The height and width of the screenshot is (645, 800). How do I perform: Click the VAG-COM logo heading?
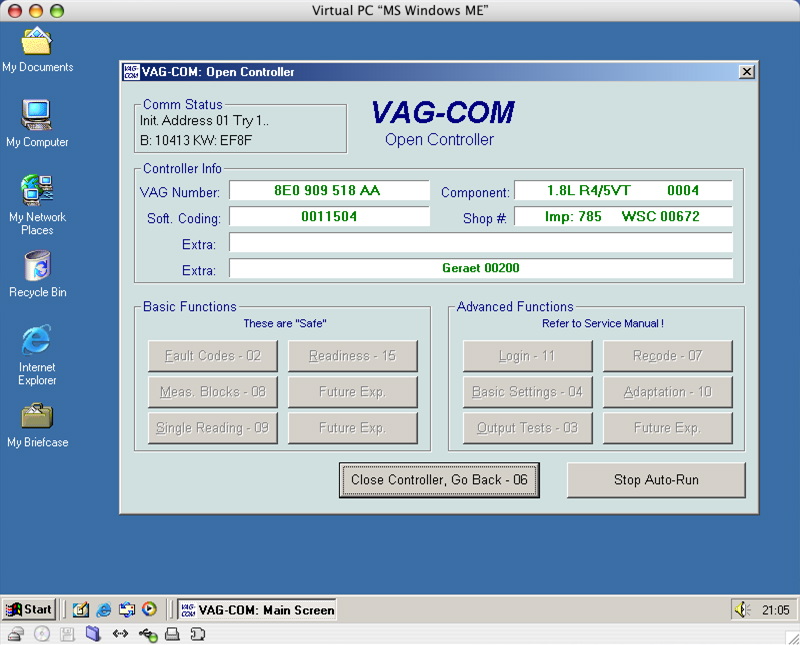[x=442, y=112]
